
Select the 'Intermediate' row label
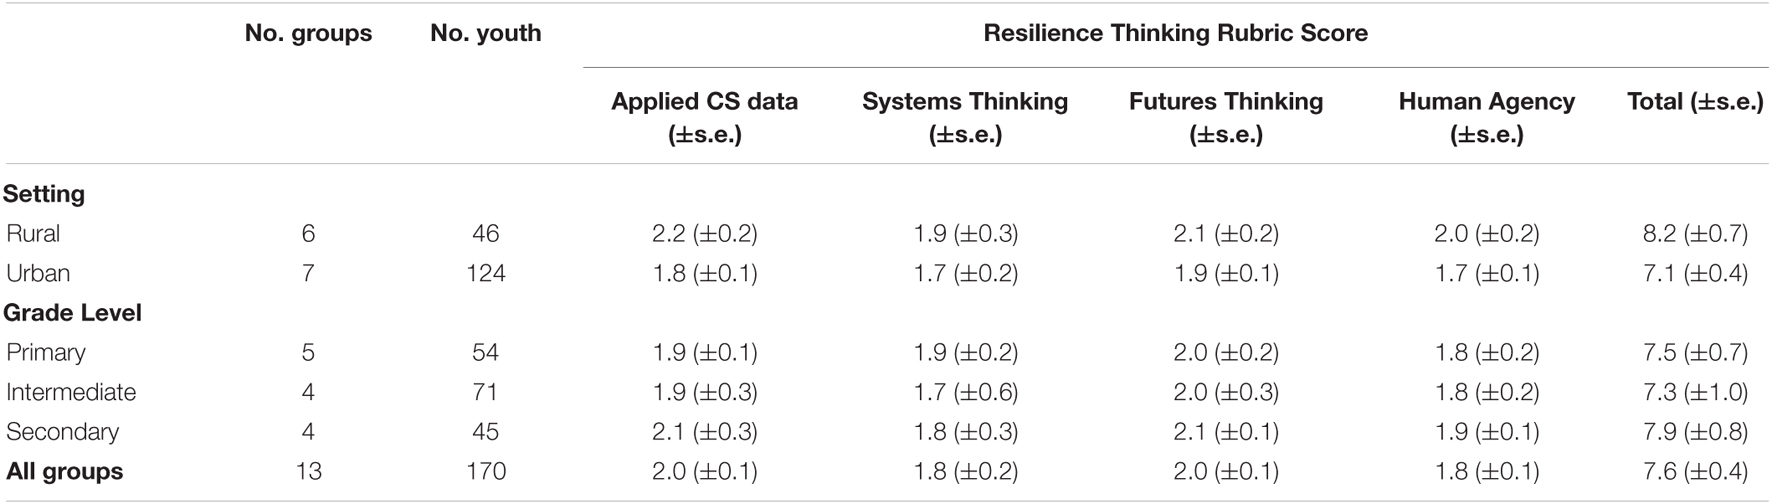click(x=71, y=392)
